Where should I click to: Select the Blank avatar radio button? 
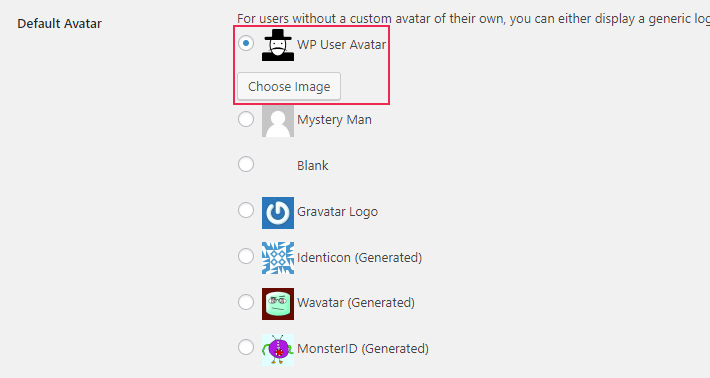click(246, 164)
